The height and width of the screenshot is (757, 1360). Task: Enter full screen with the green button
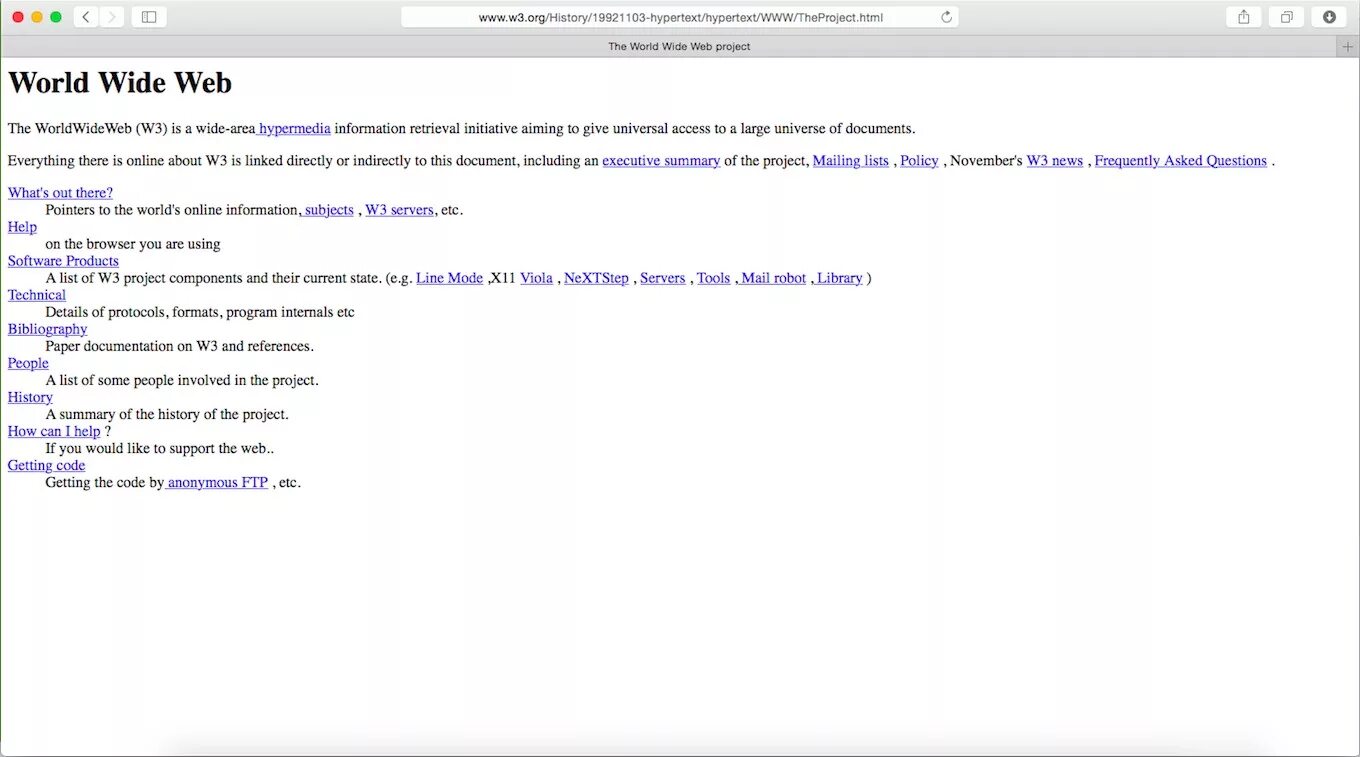coord(56,17)
